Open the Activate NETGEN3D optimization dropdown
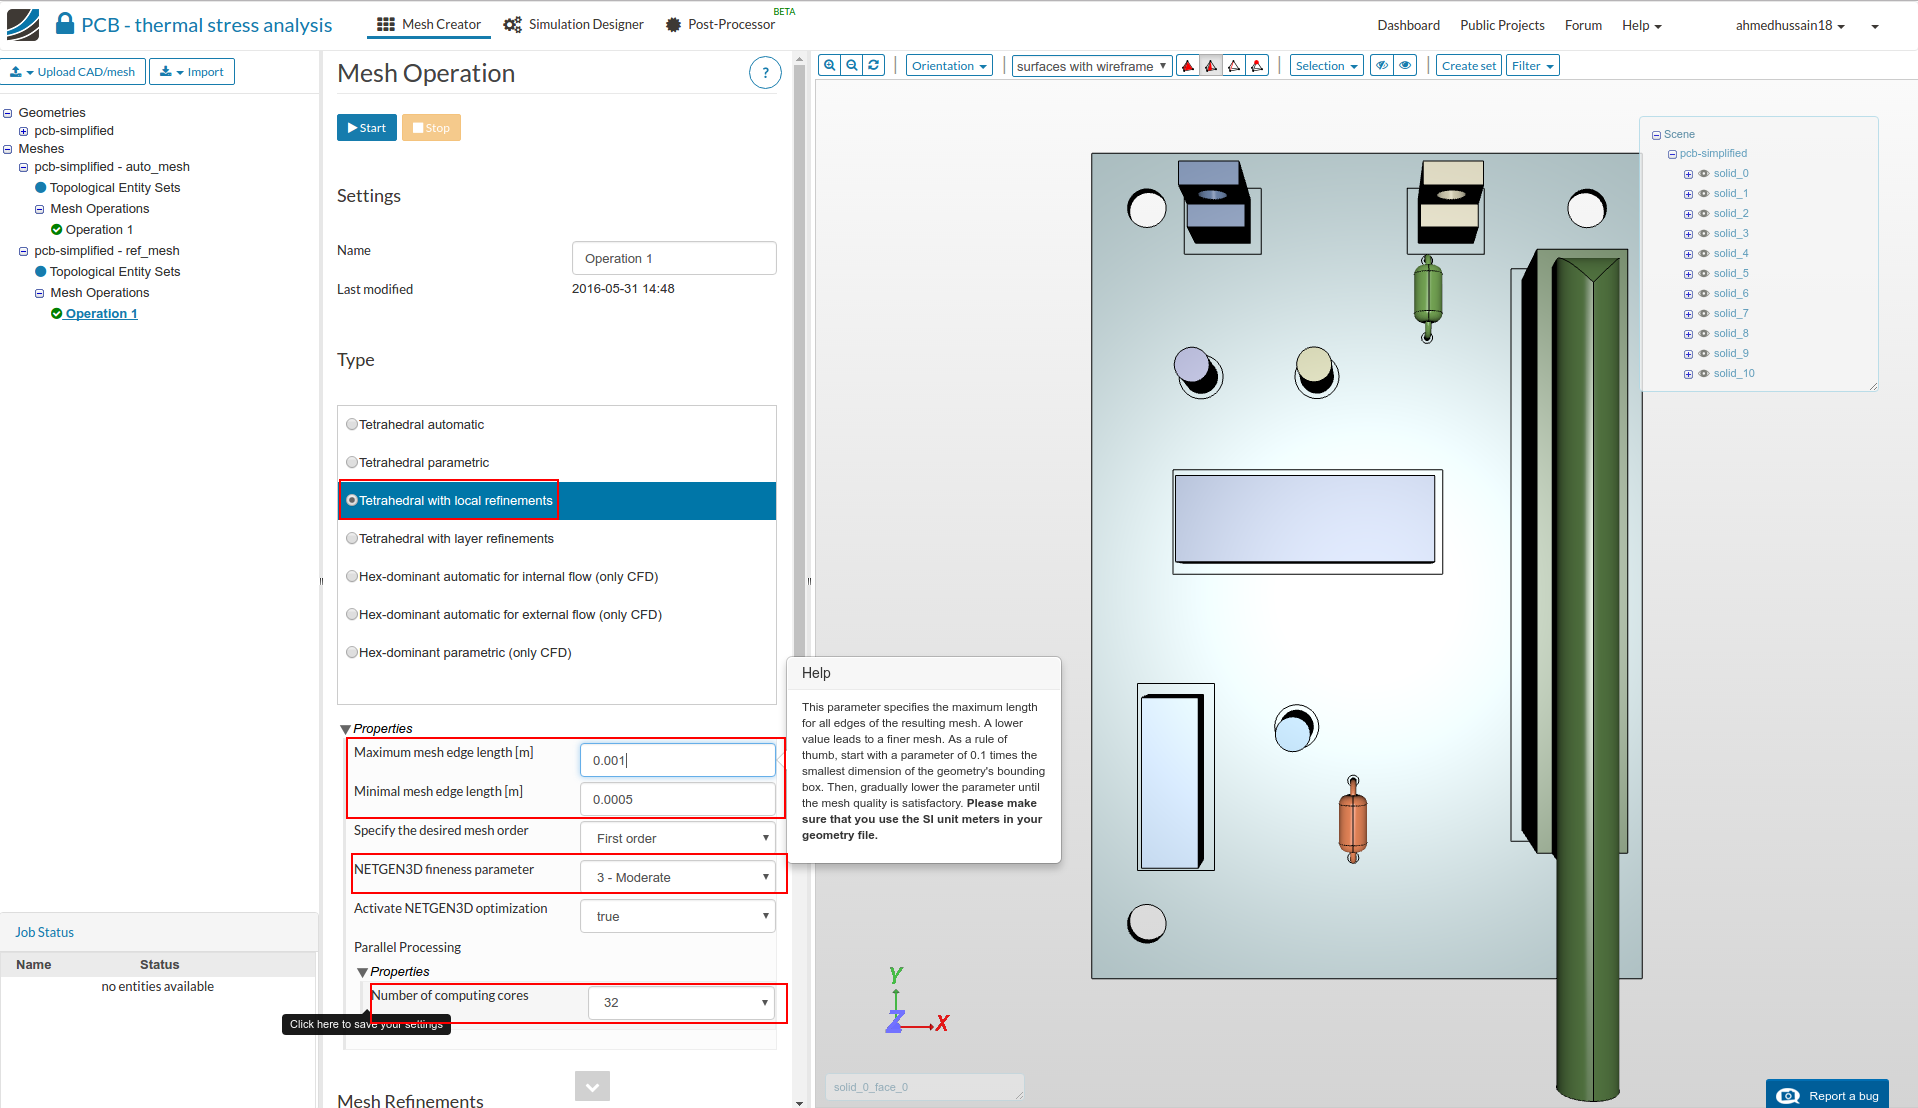The image size is (1918, 1108). pyautogui.click(x=678, y=917)
